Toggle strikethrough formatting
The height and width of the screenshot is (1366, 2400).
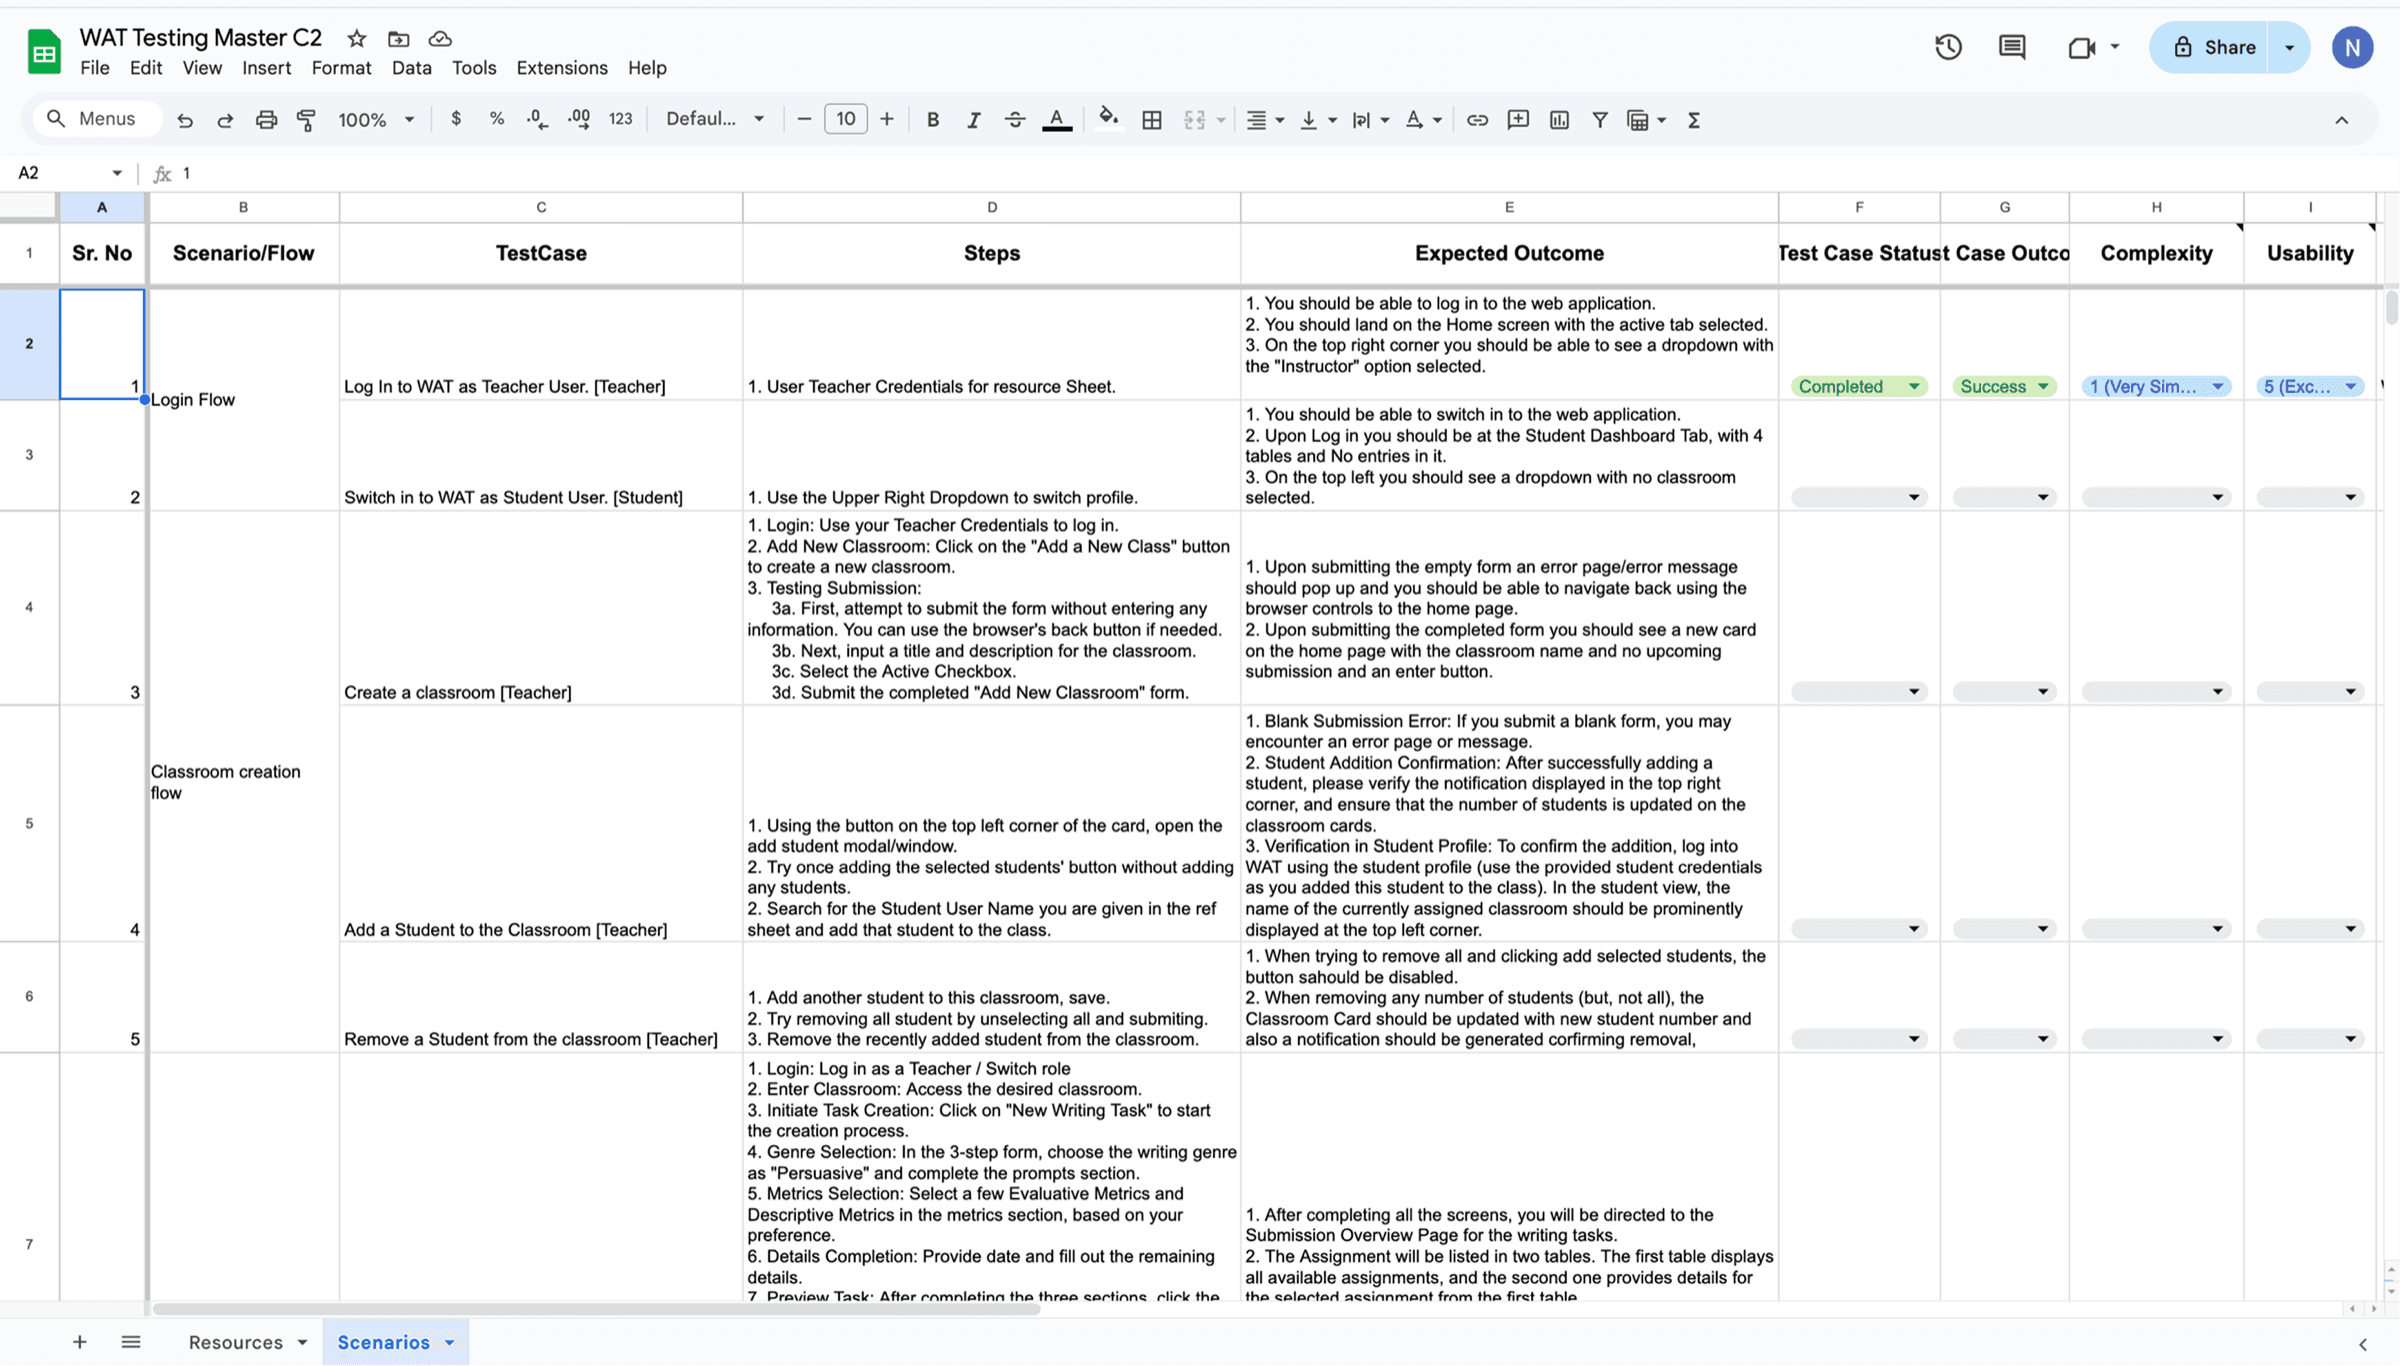pos(1015,120)
